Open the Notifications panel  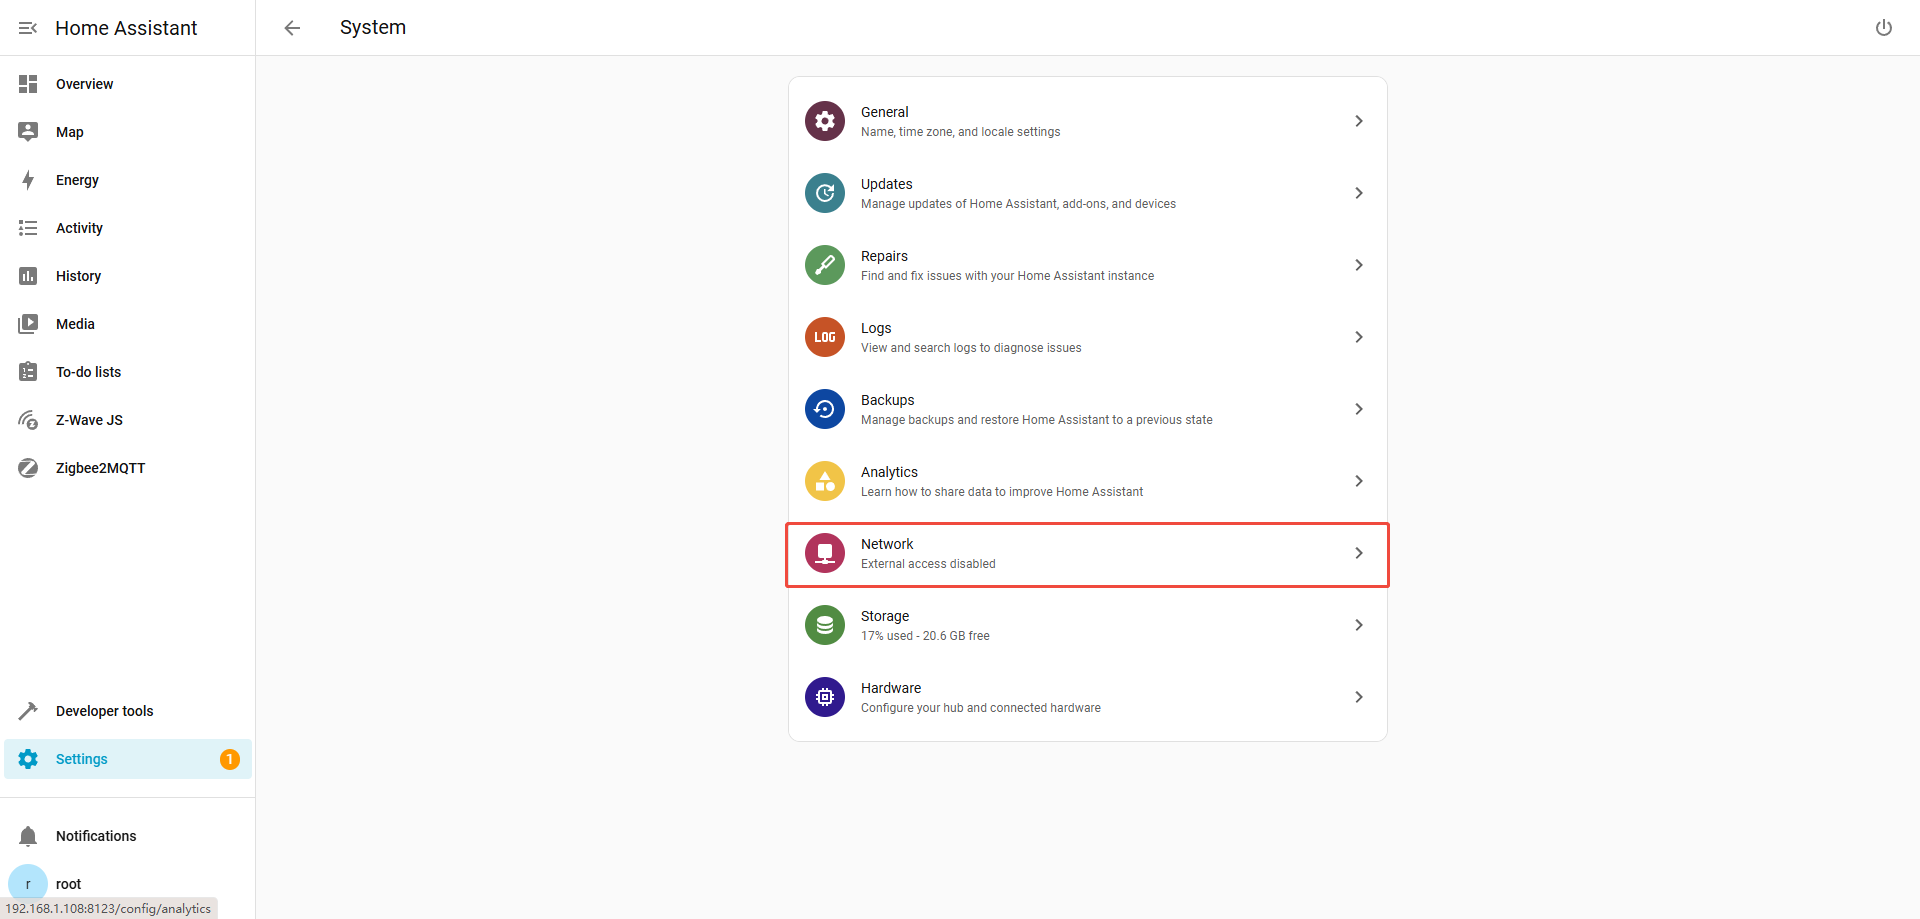point(96,836)
